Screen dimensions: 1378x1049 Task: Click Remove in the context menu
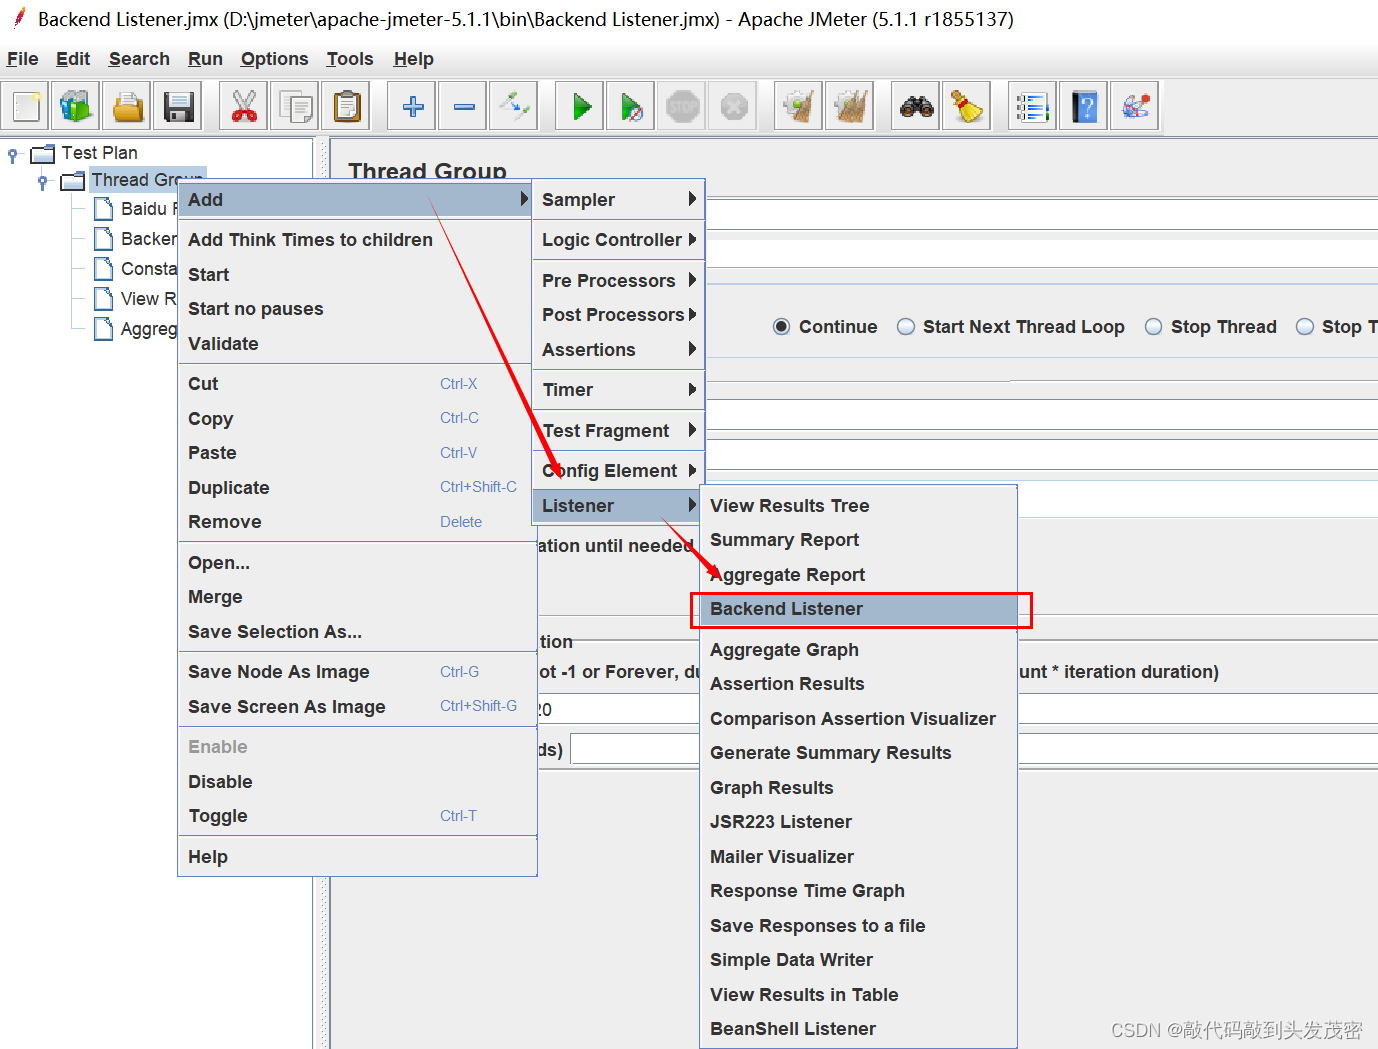tap(357, 522)
